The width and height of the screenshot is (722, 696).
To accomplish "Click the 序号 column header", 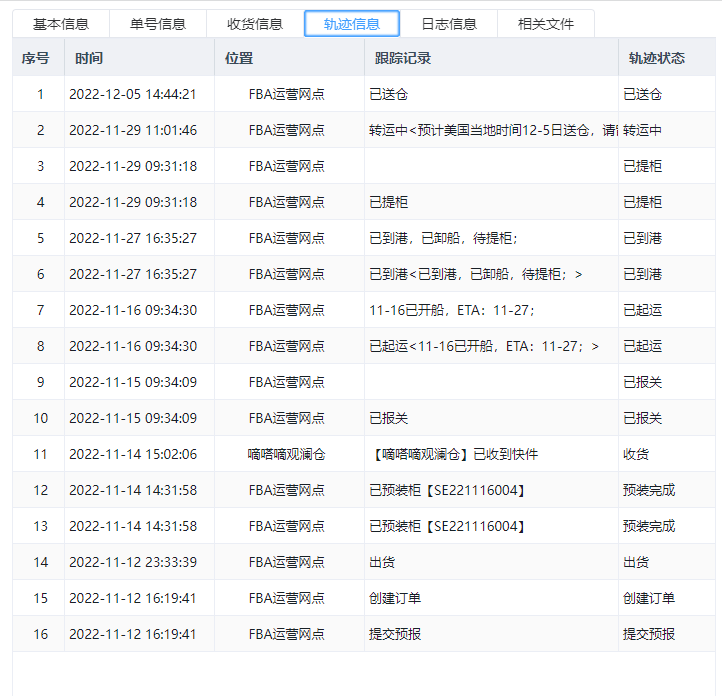I will coord(36,58).
